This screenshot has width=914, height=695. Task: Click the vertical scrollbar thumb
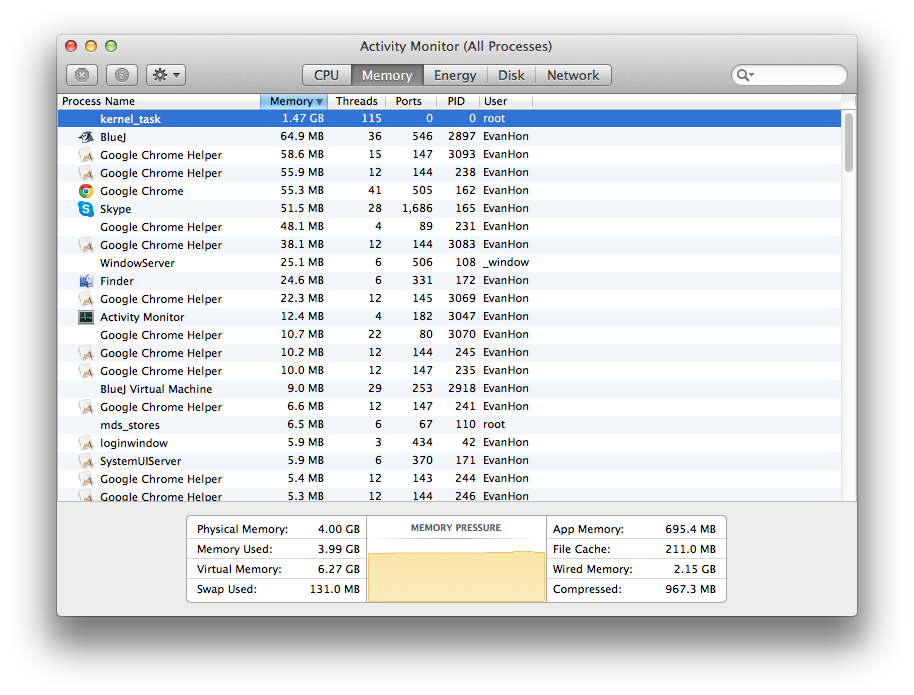coord(849,142)
